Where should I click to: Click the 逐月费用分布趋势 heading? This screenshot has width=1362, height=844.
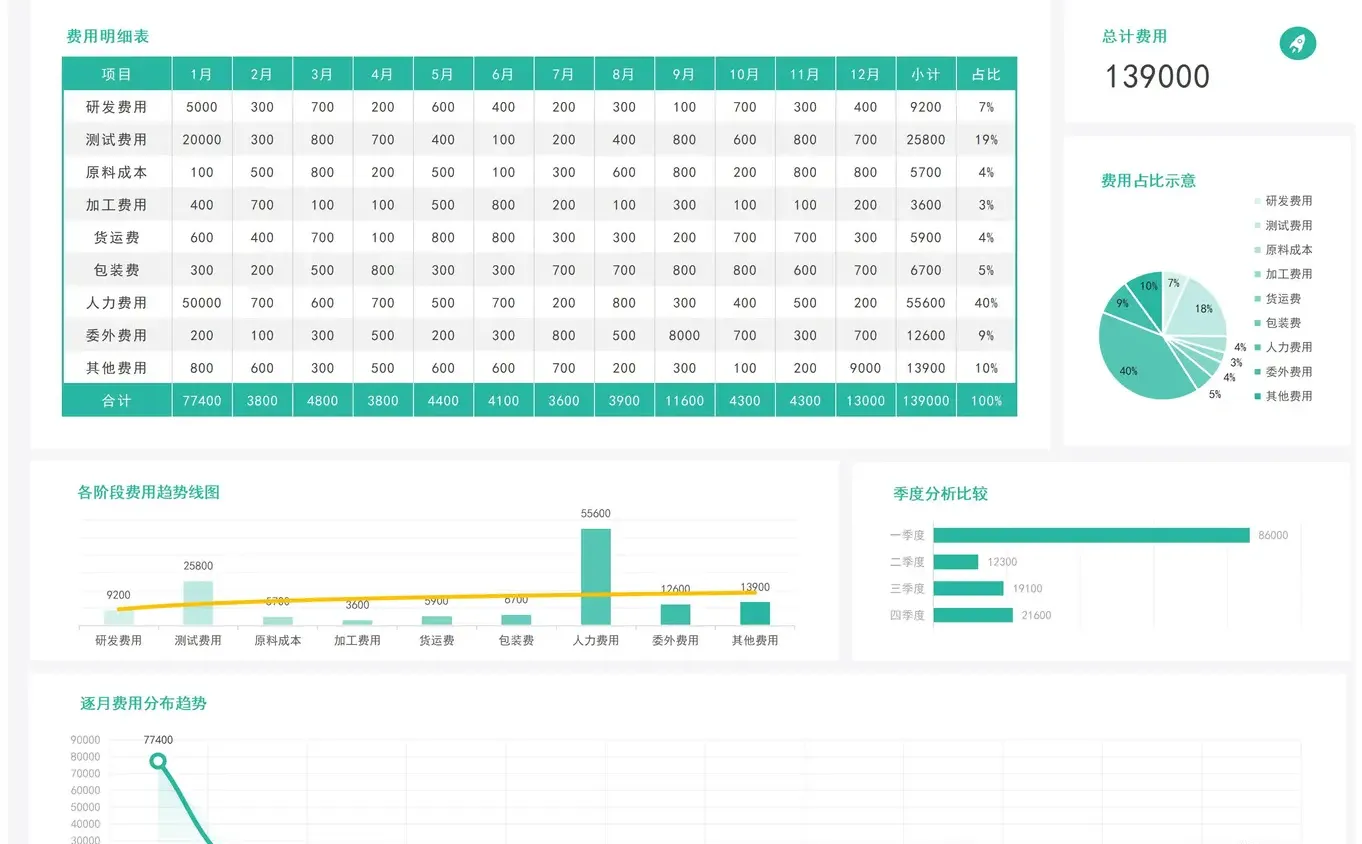pyautogui.click(x=143, y=703)
